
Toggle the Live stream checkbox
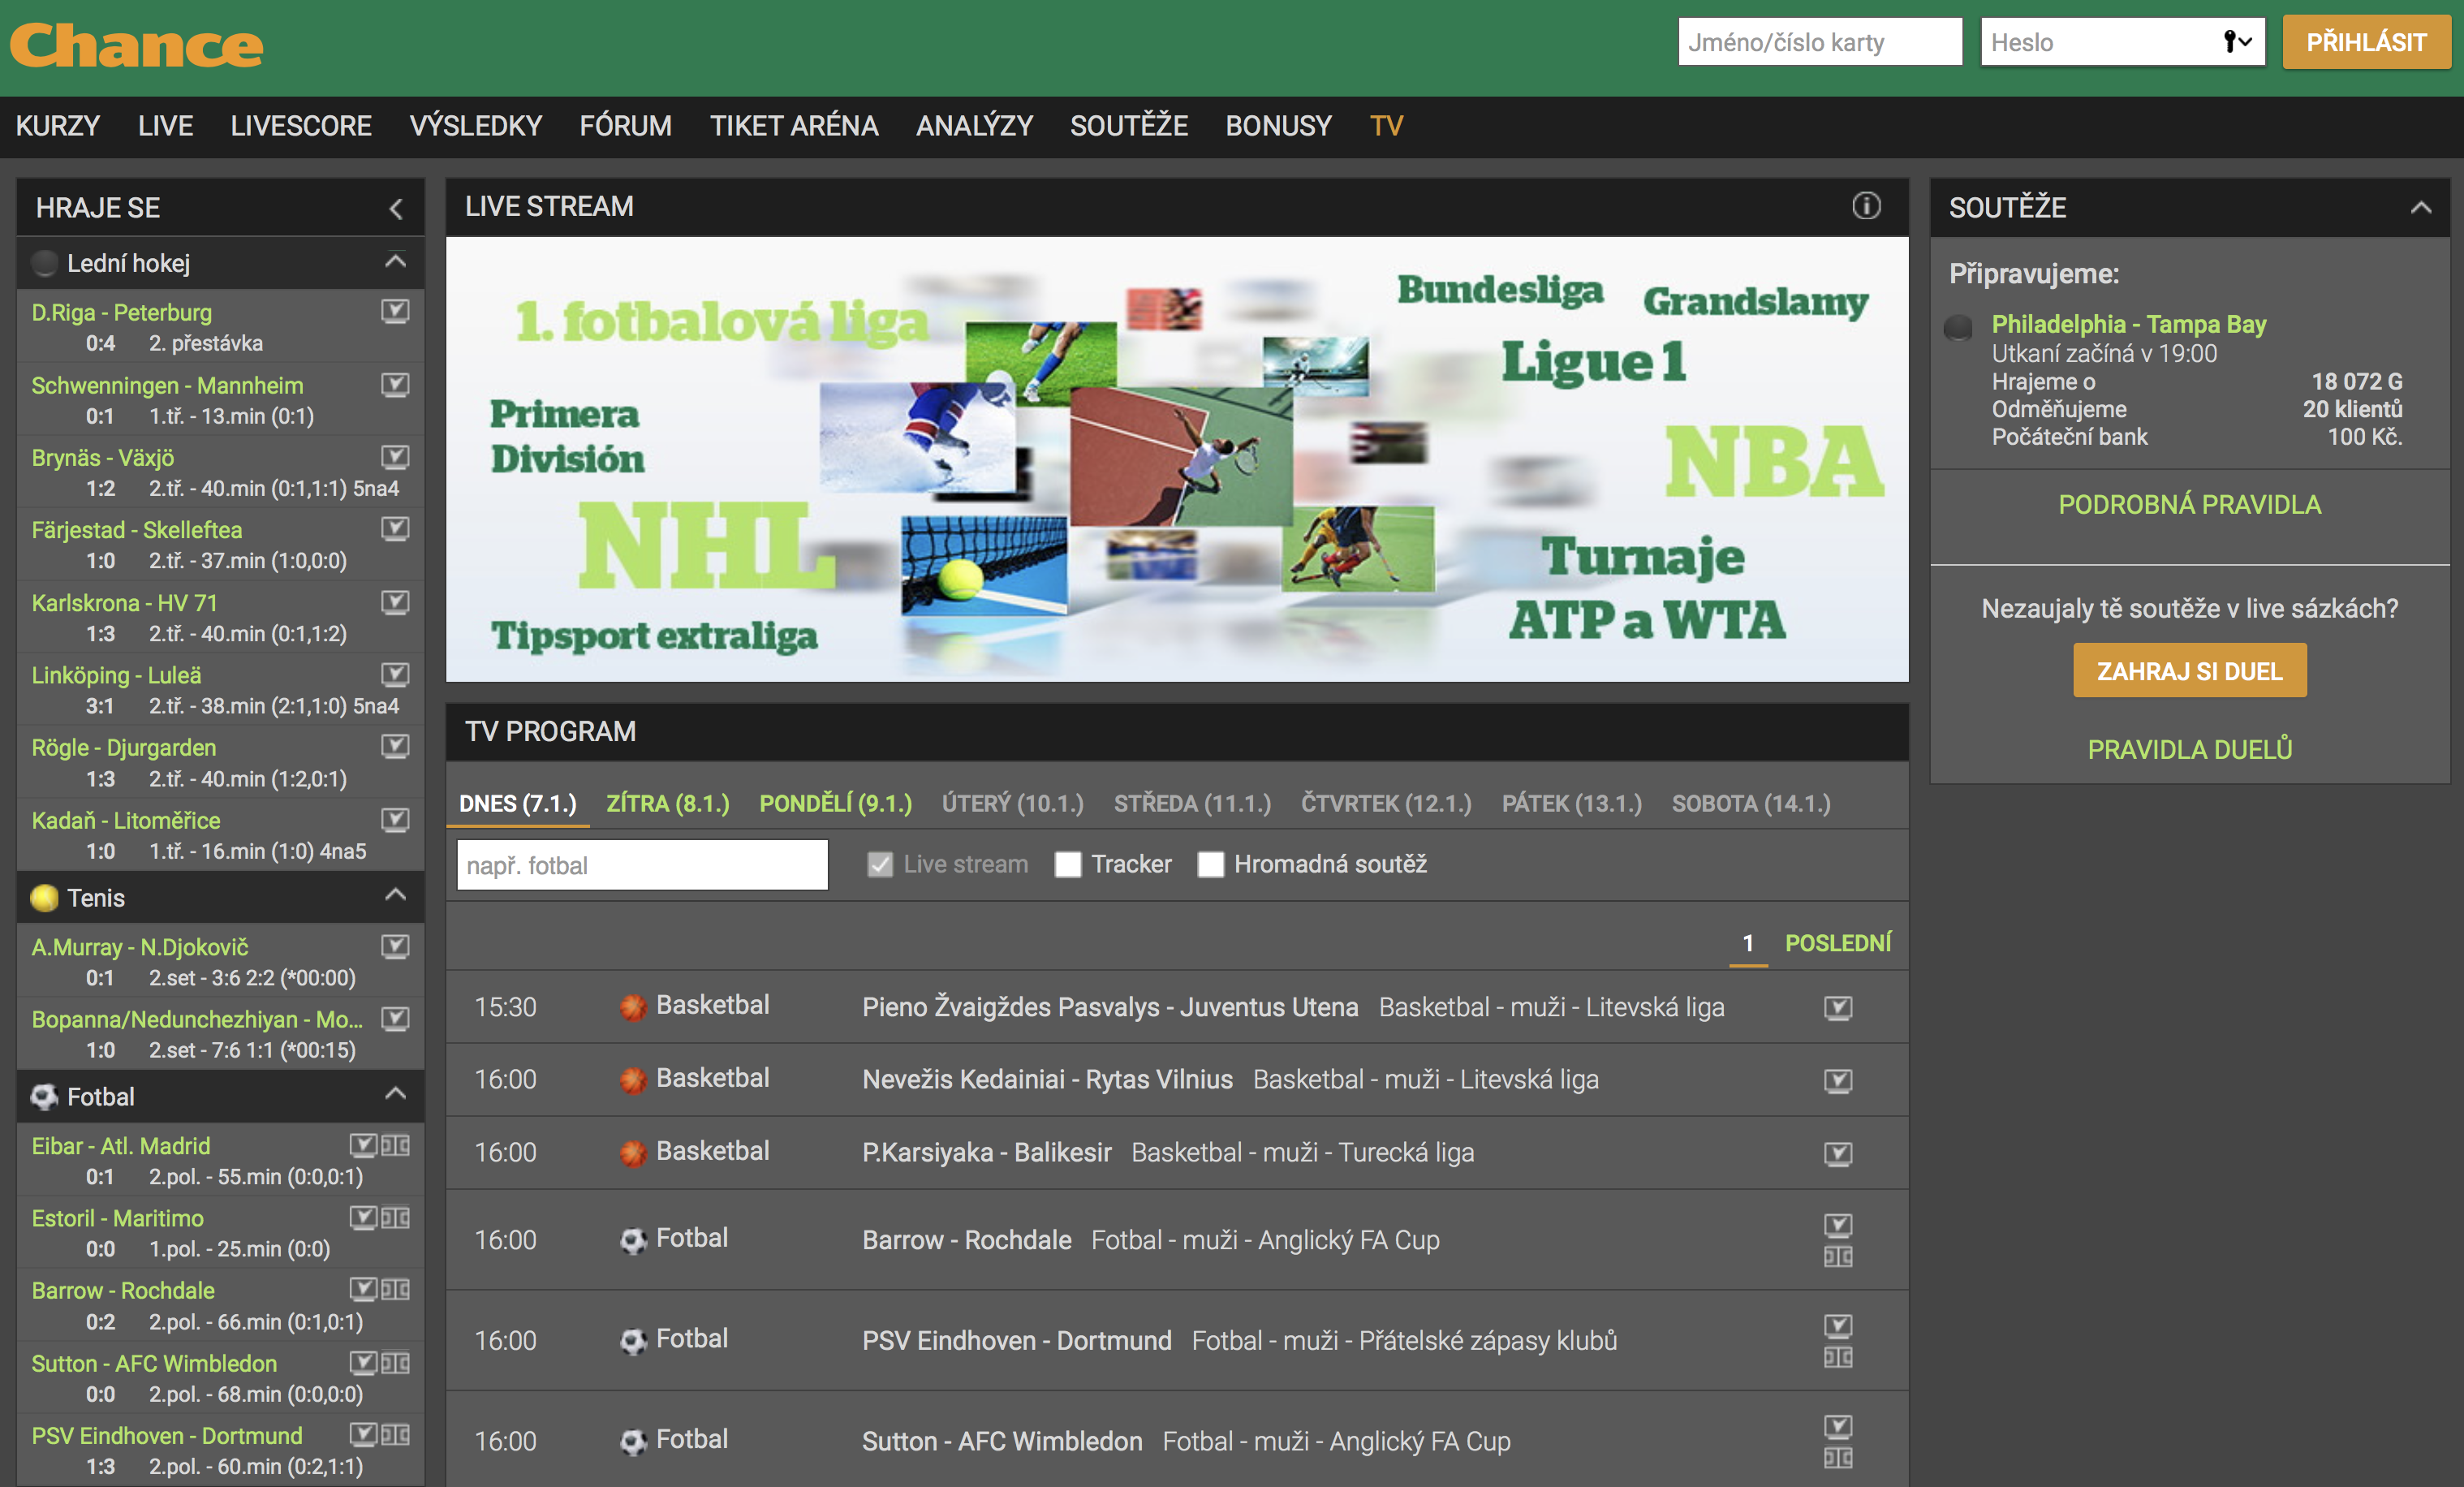coord(879,864)
